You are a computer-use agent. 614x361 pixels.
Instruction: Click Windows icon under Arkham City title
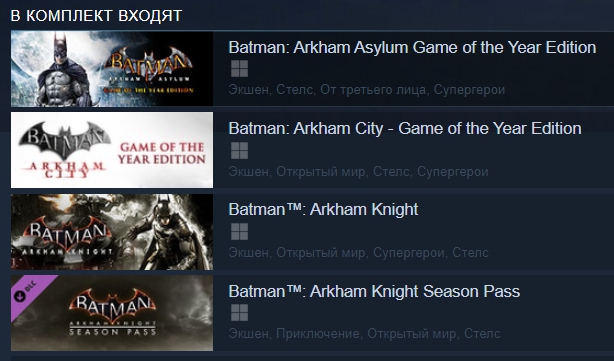point(239,150)
